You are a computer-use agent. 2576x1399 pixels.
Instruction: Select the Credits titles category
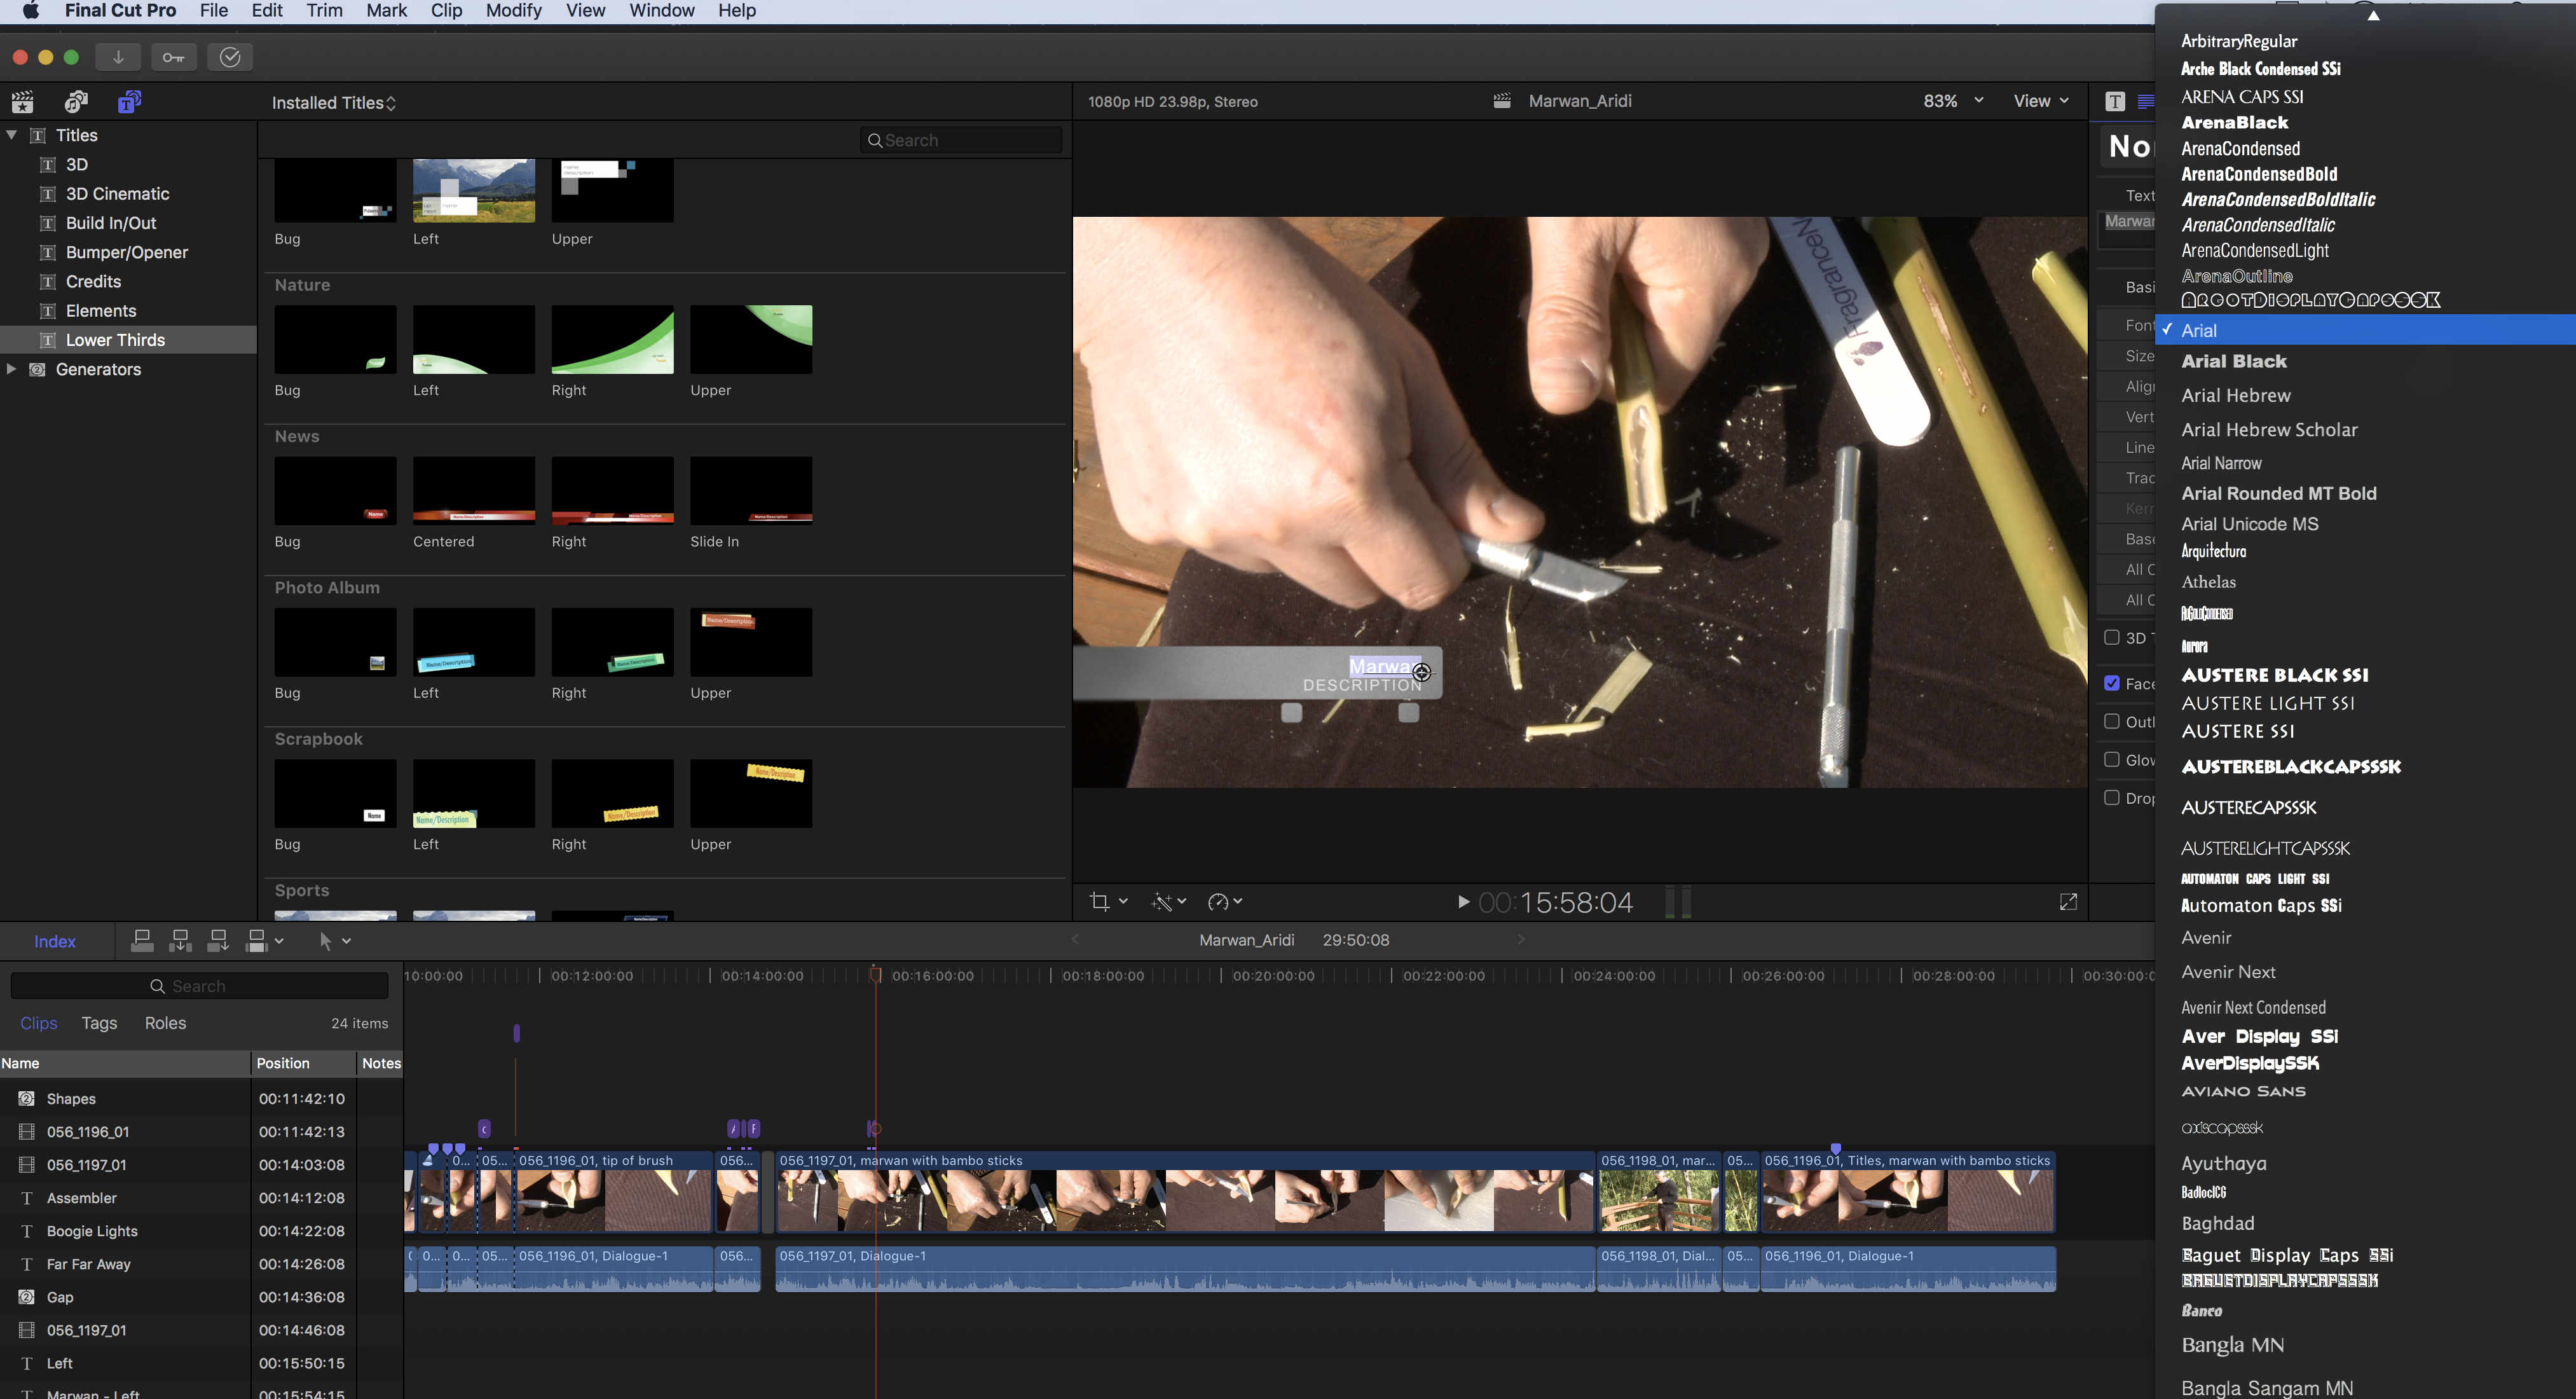pyautogui.click(x=128, y=281)
